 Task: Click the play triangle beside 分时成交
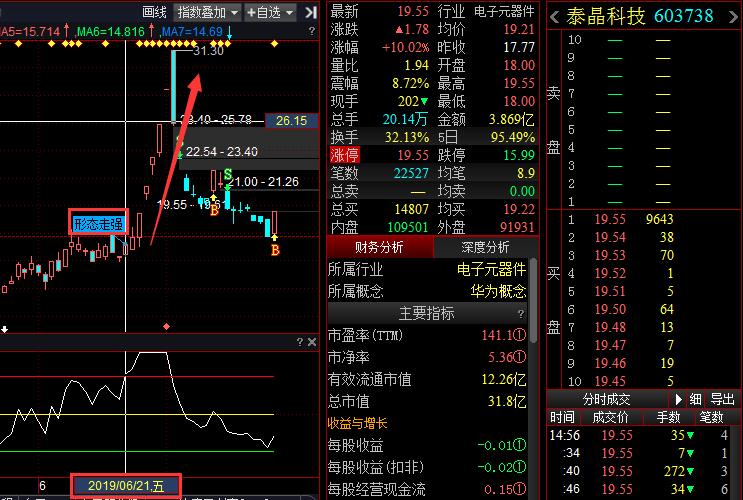(676, 397)
